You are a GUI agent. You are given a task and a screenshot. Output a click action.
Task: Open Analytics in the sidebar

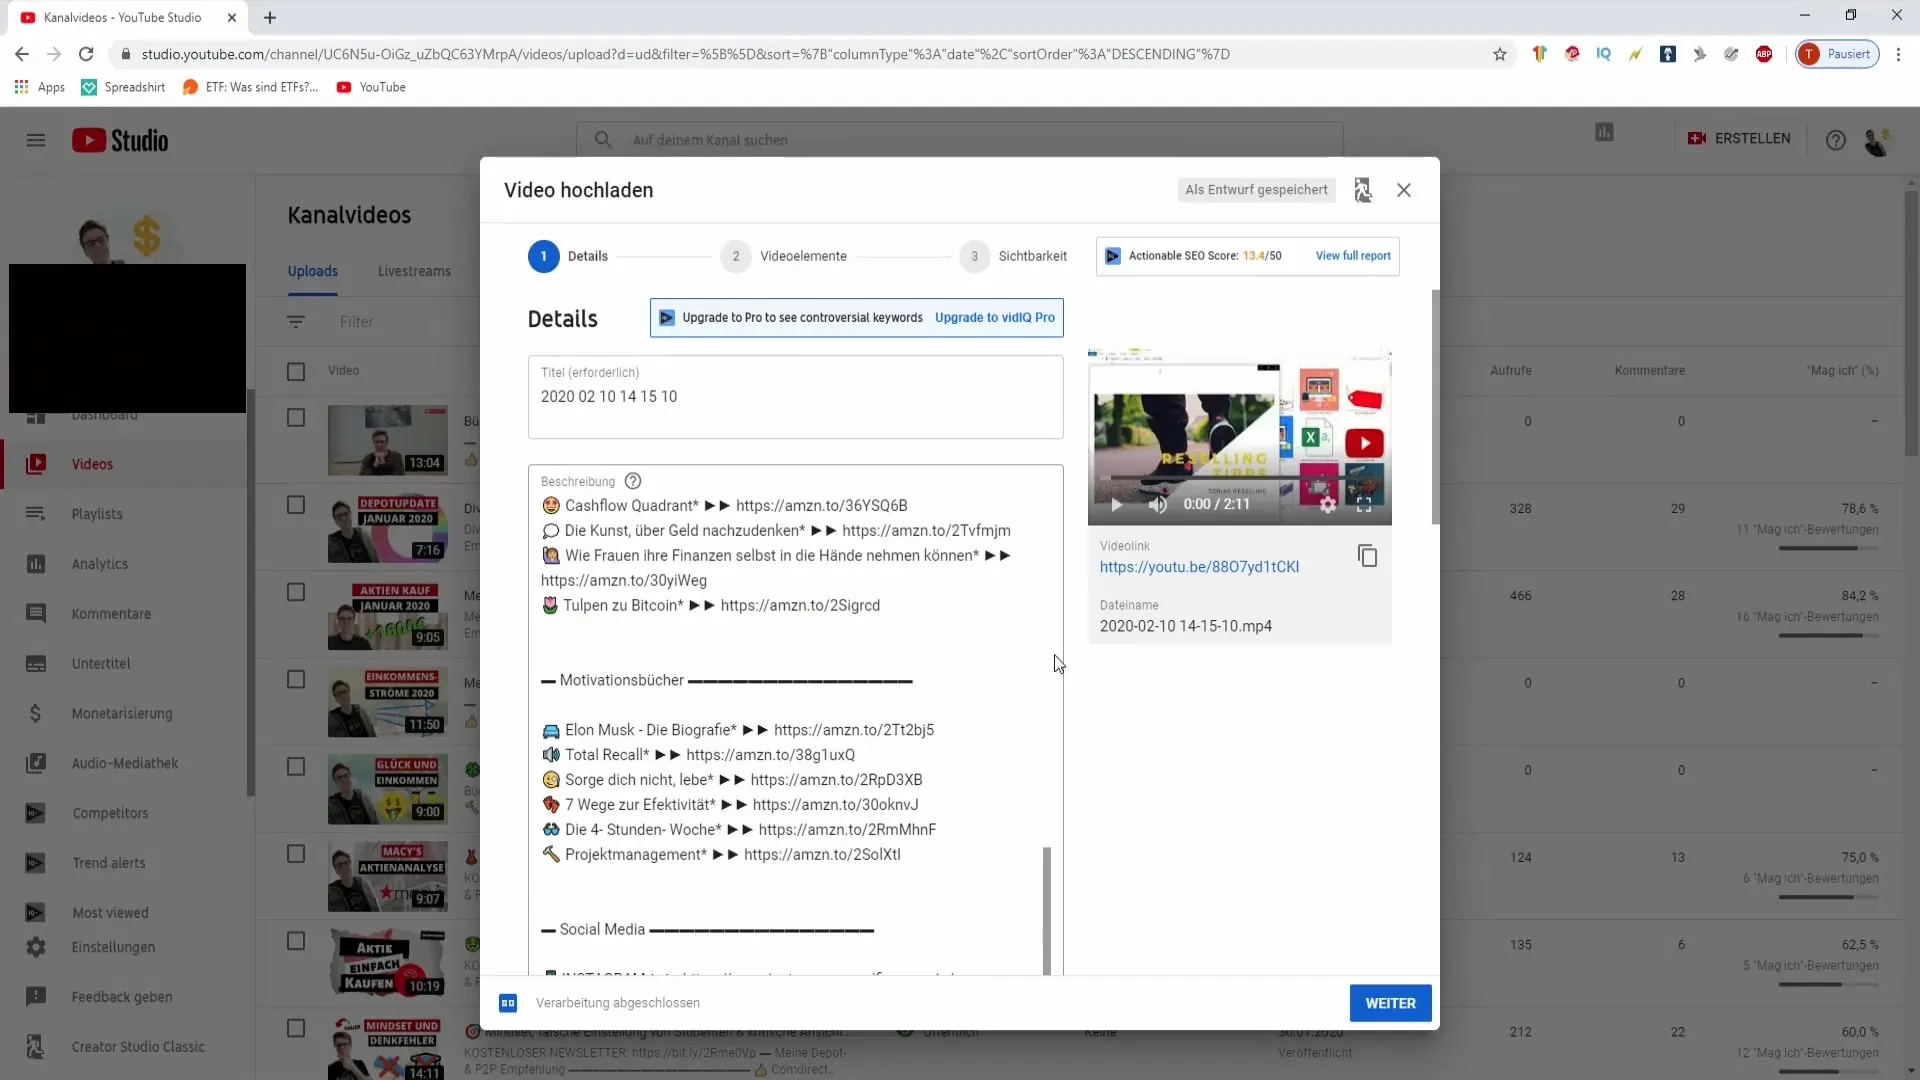[x=100, y=564]
